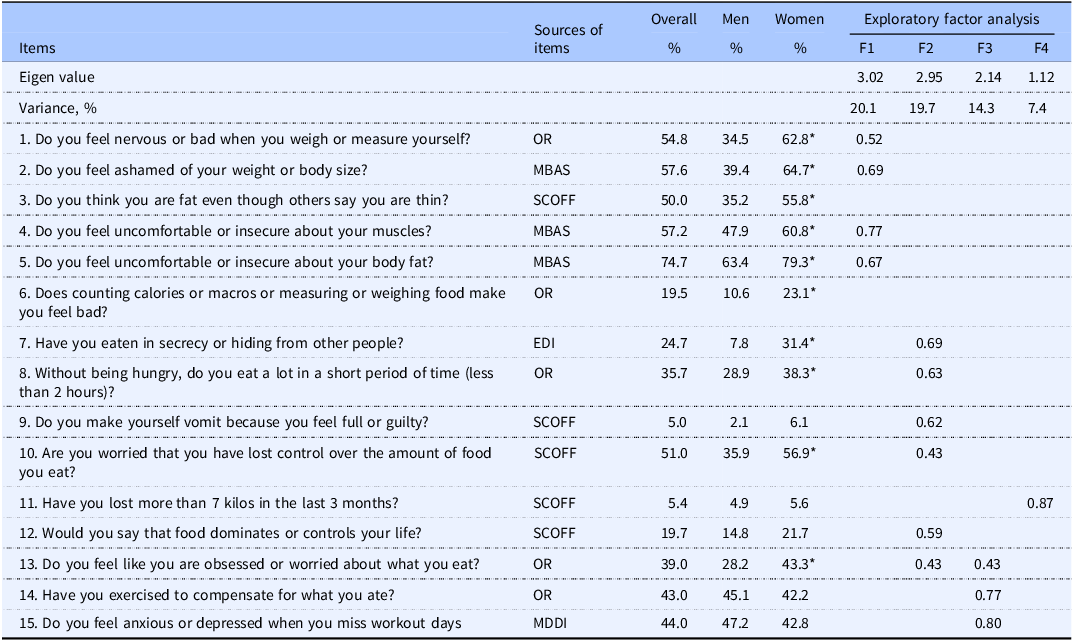
Task: Select item 6 about counting calories or macros
Action: (x=262, y=302)
